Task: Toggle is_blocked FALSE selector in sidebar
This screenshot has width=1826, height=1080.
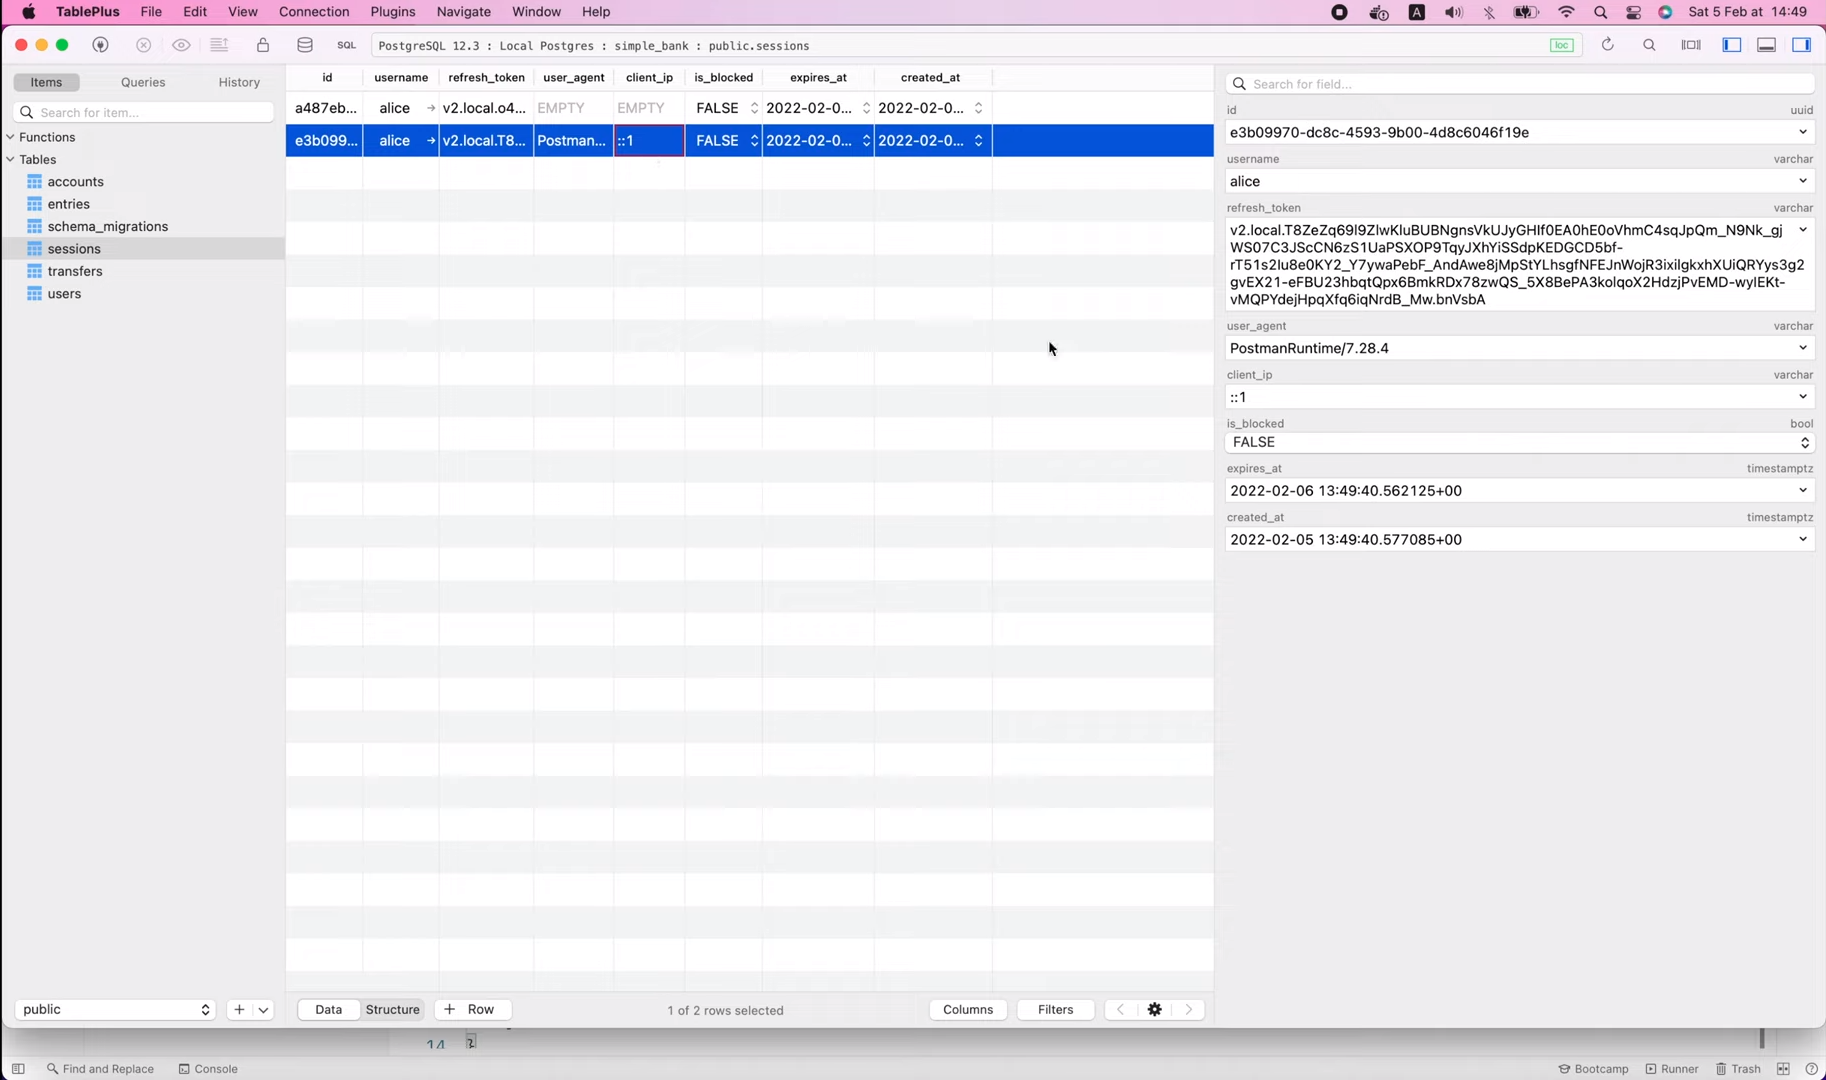Action: pyautogui.click(x=1520, y=443)
